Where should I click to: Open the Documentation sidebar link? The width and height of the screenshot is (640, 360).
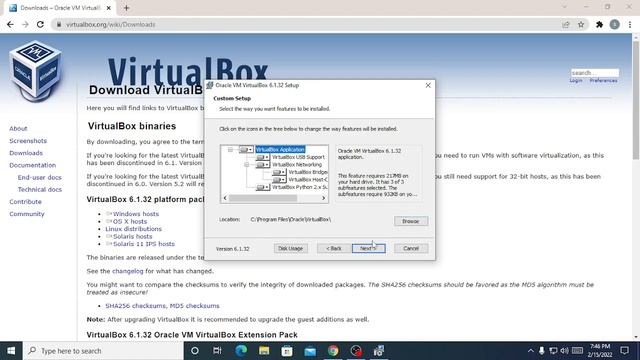pyautogui.click(x=33, y=165)
